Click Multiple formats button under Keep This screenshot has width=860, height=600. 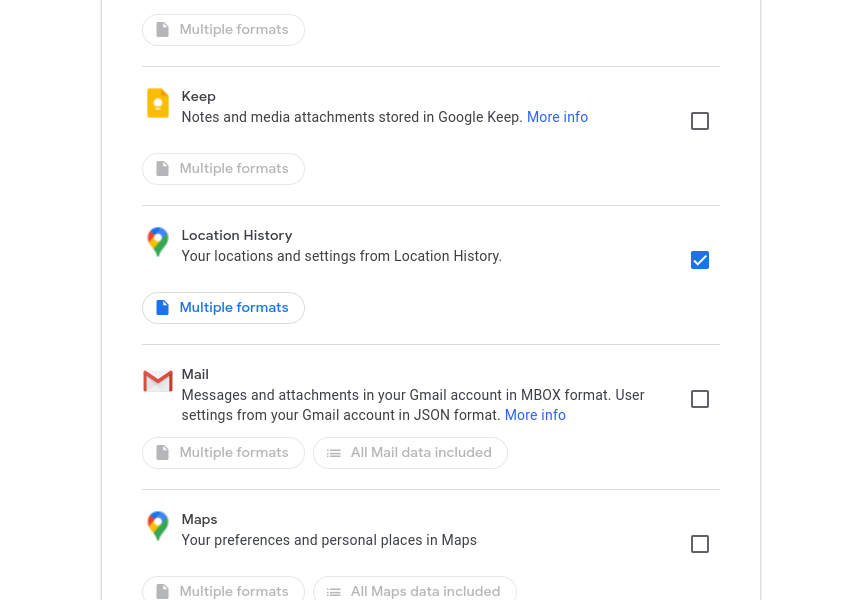pos(223,169)
